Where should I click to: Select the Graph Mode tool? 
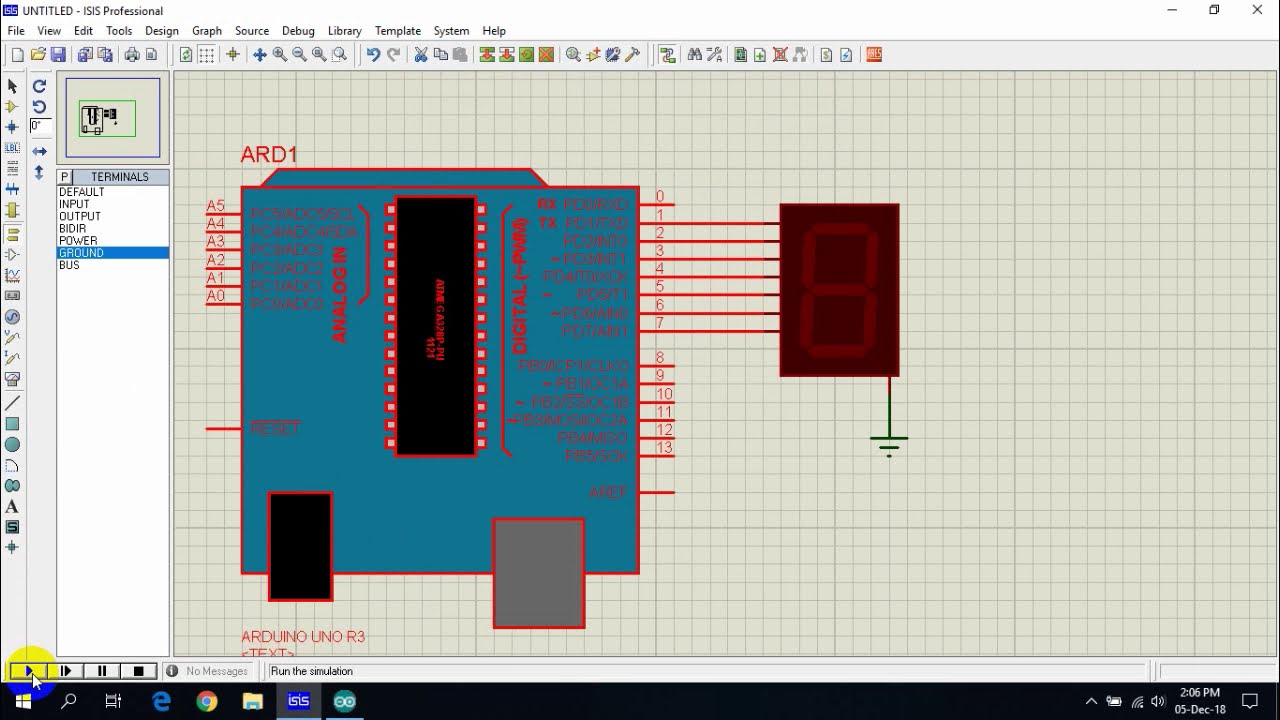tap(12, 275)
